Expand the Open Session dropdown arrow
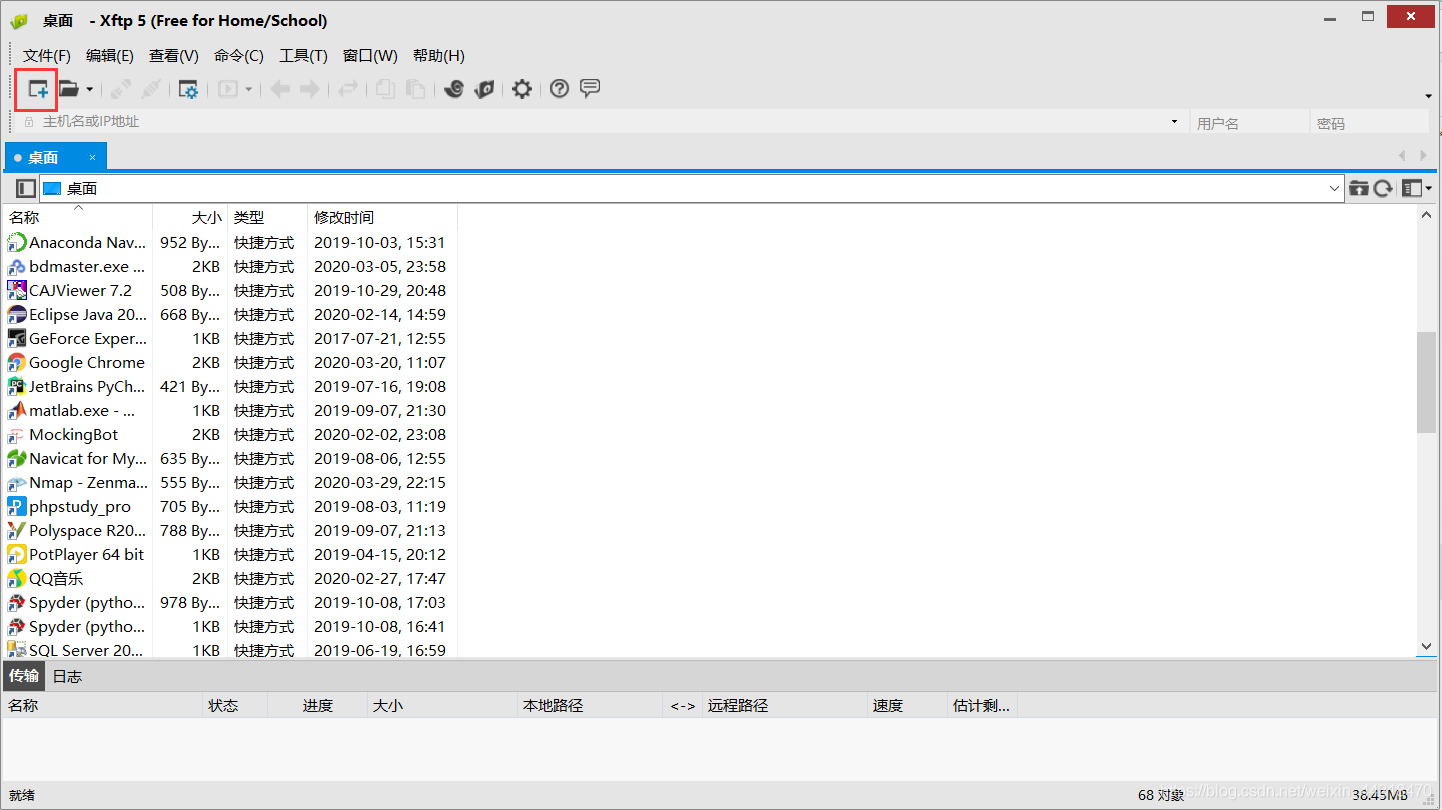Viewport: 1442px width, 810px height. pyautogui.click(x=90, y=89)
